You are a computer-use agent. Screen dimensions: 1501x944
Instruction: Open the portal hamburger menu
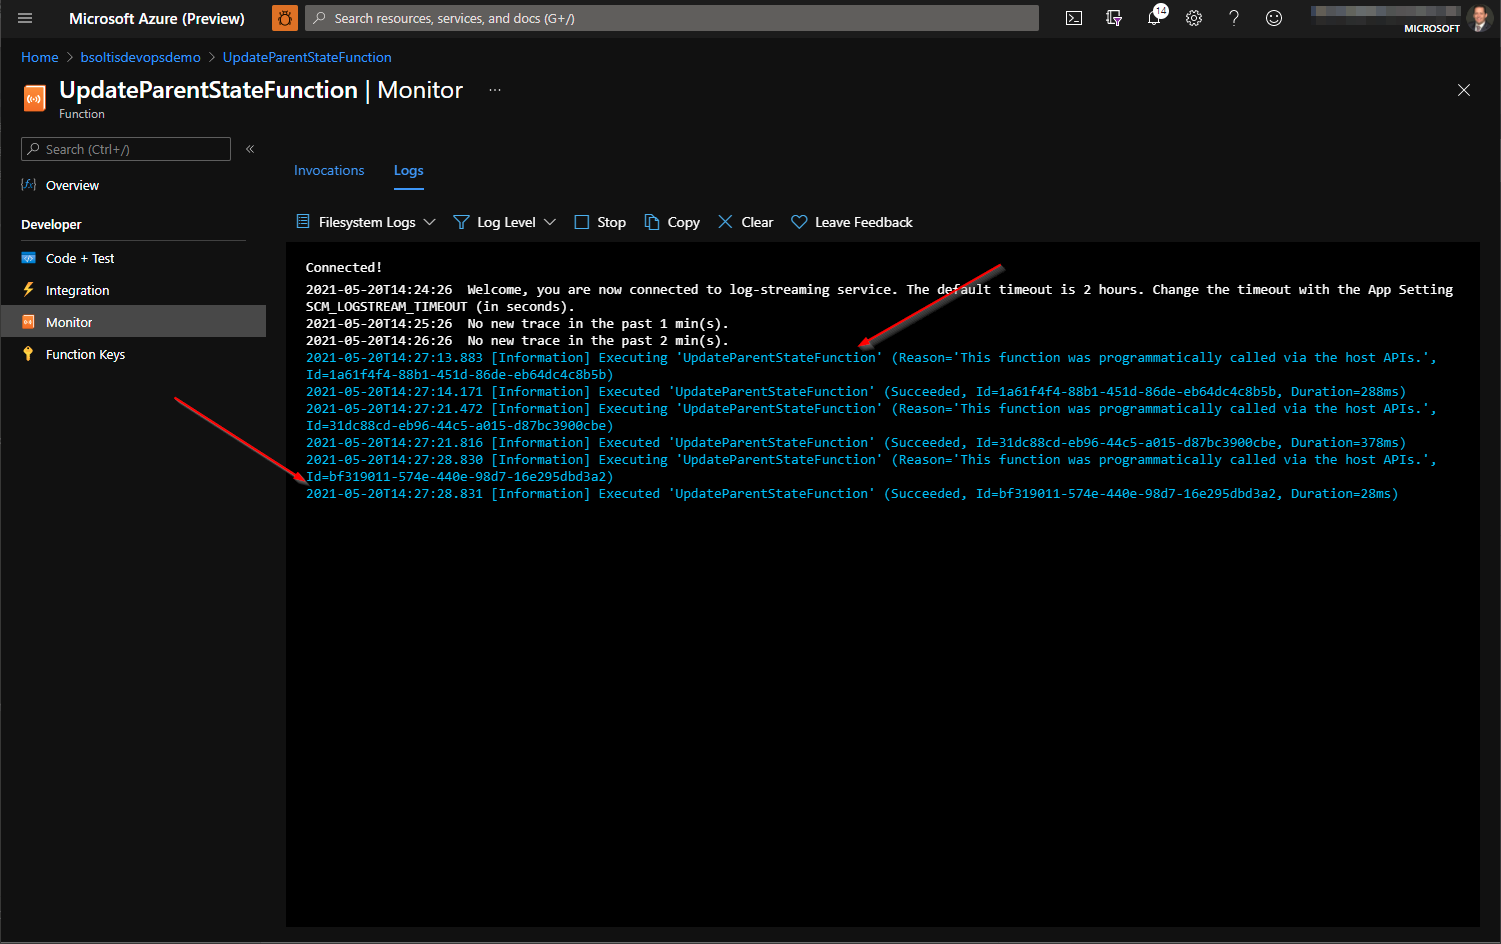[x=25, y=18]
